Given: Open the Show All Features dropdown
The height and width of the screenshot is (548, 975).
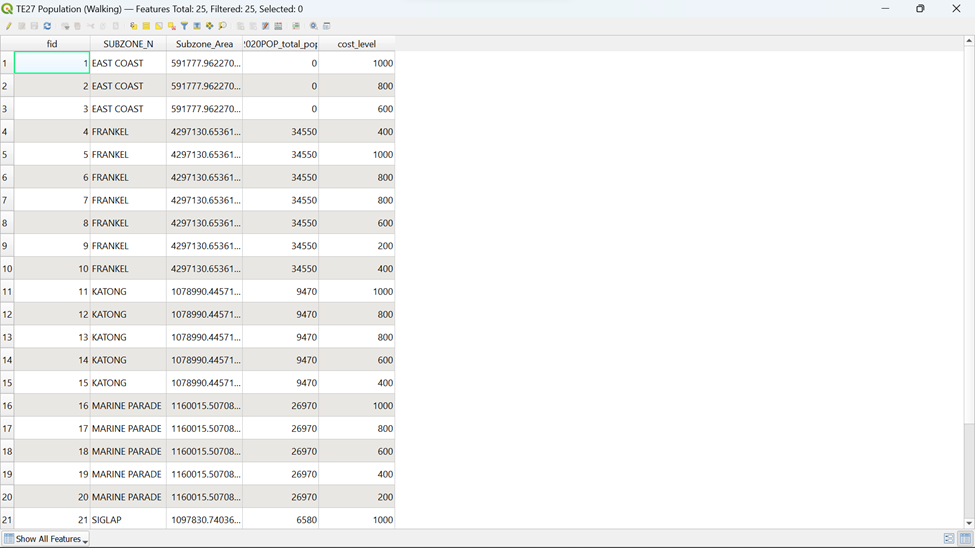Looking at the screenshot, I should (x=46, y=539).
